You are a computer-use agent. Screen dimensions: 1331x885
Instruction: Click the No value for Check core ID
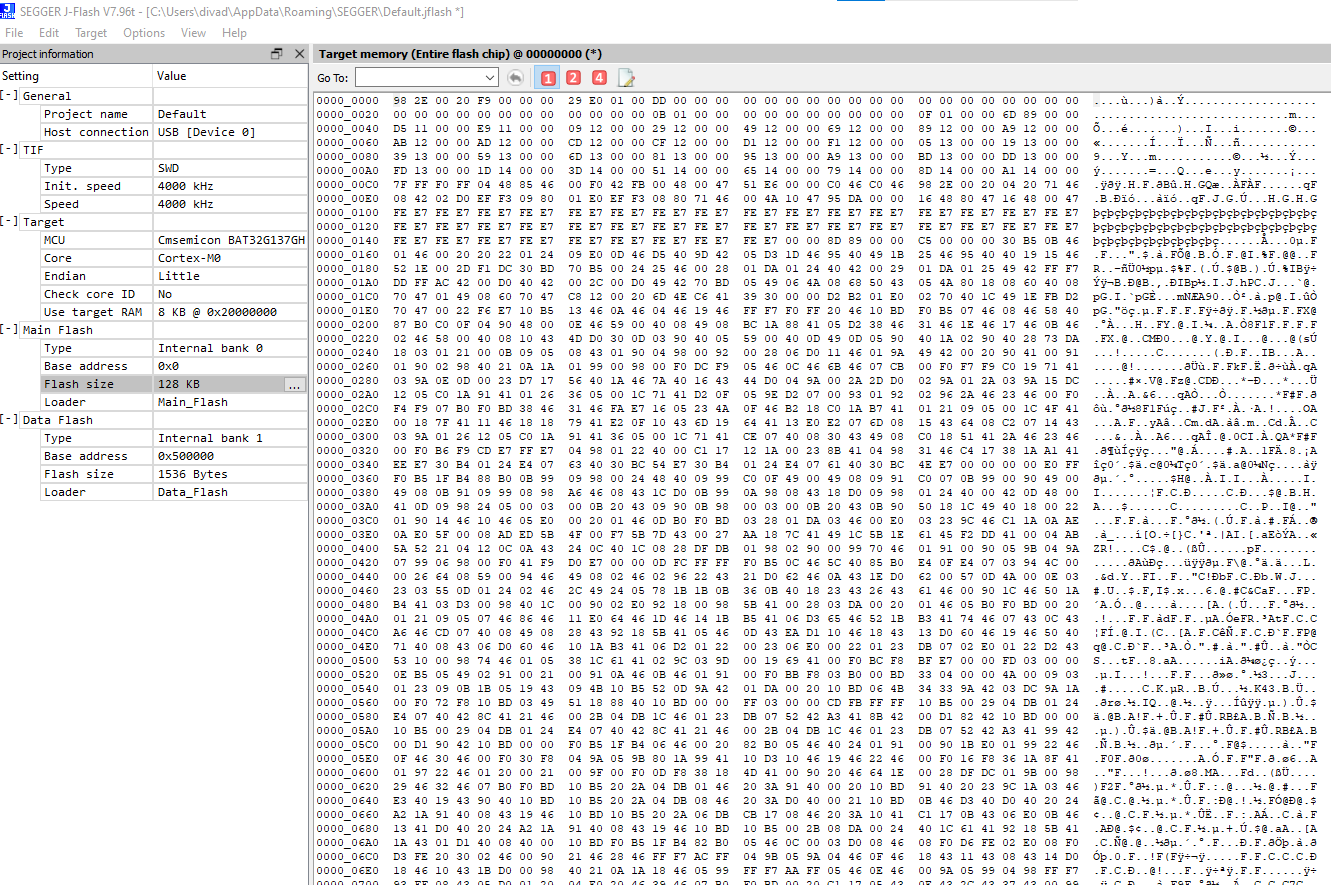tap(164, 294)
